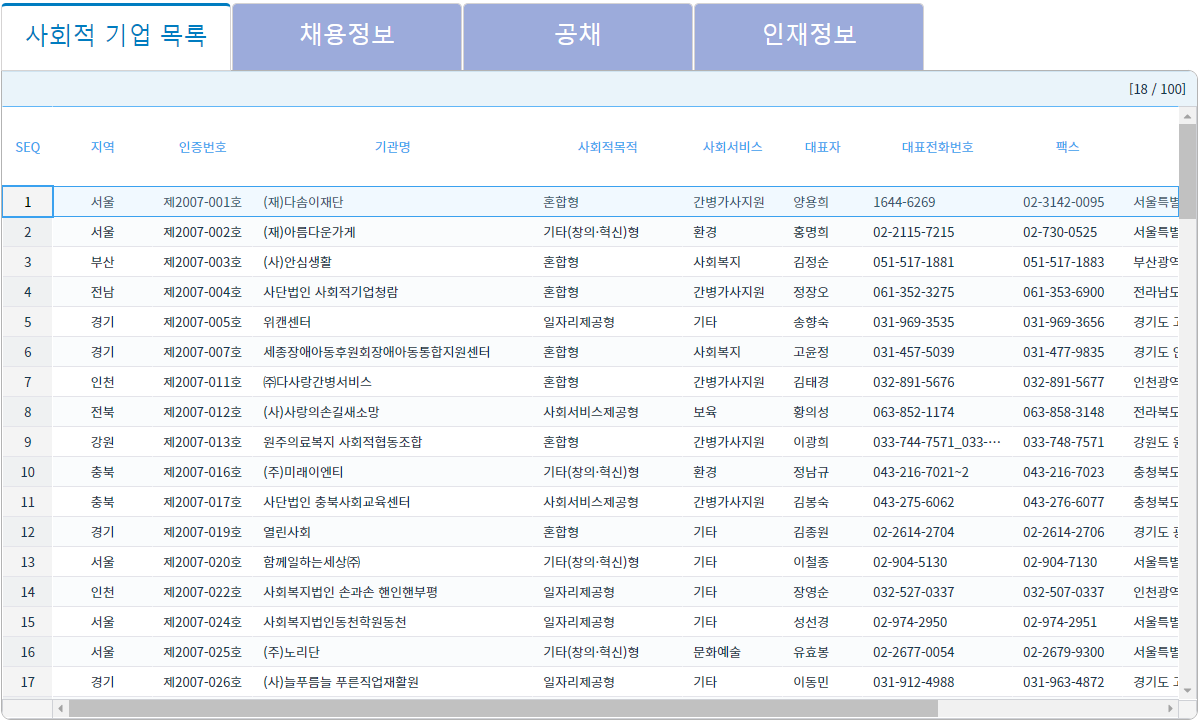
Task: Select row number 9 header
Action: pos(28,442)
